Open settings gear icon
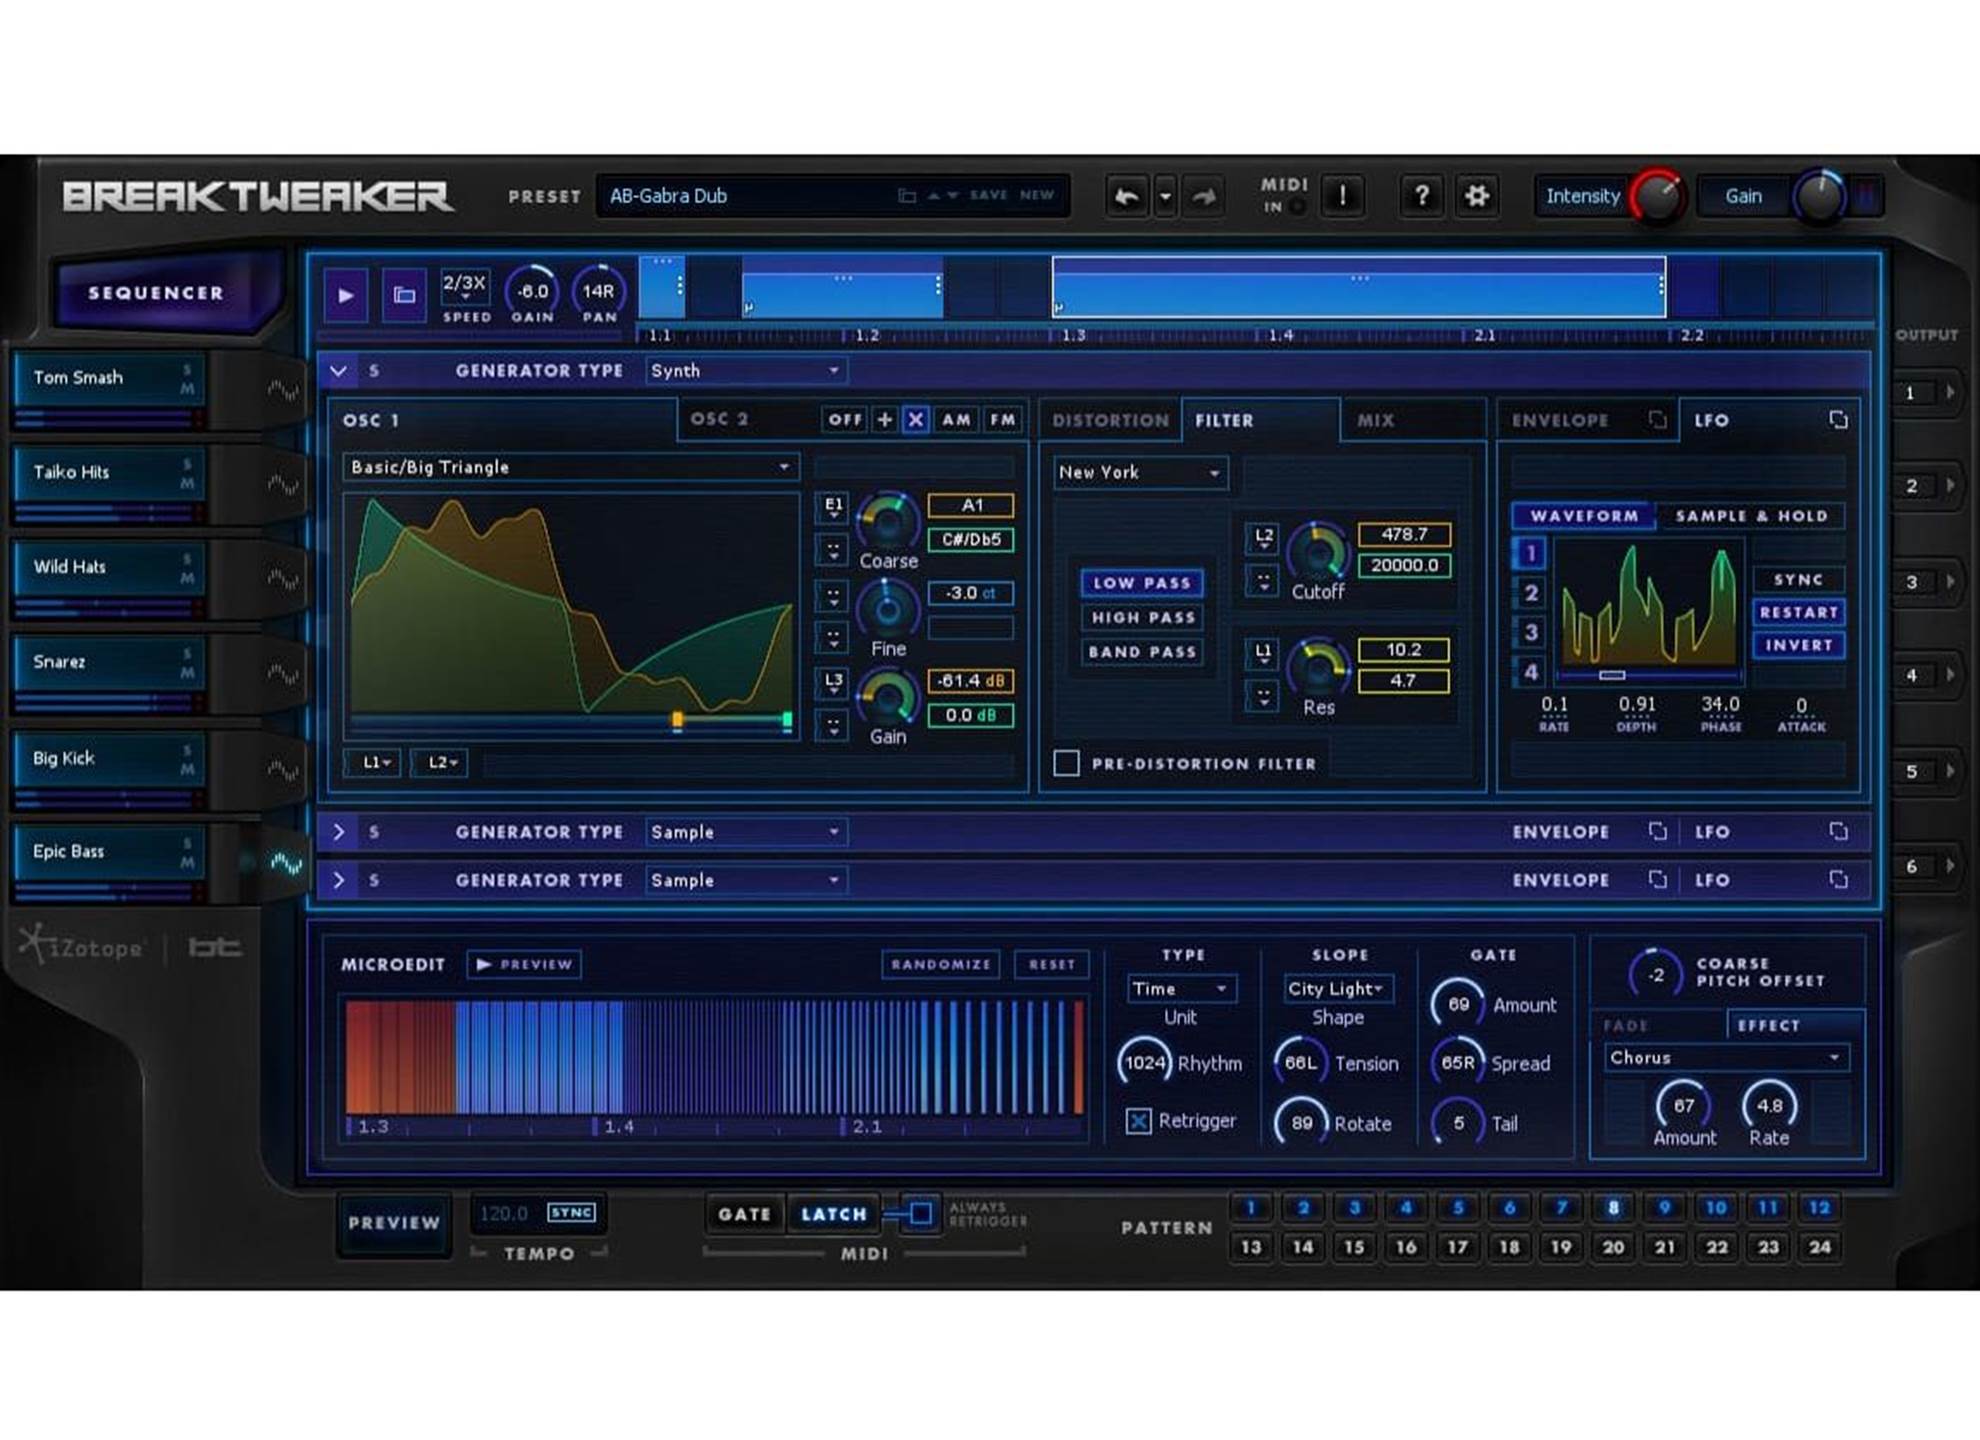The width and height of the screenshot is (1980, 1440). click(1476, 196)
